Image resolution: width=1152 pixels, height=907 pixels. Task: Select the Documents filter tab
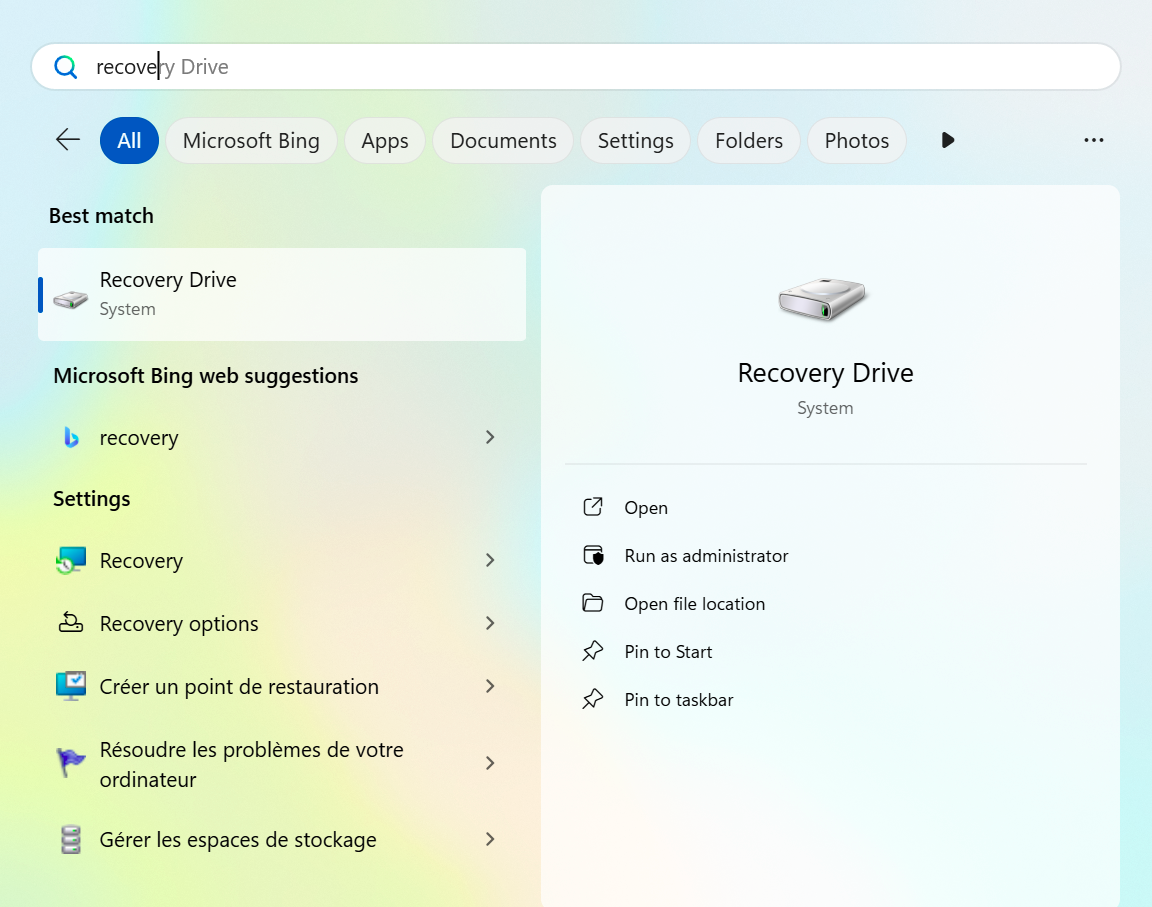point(503,141)
